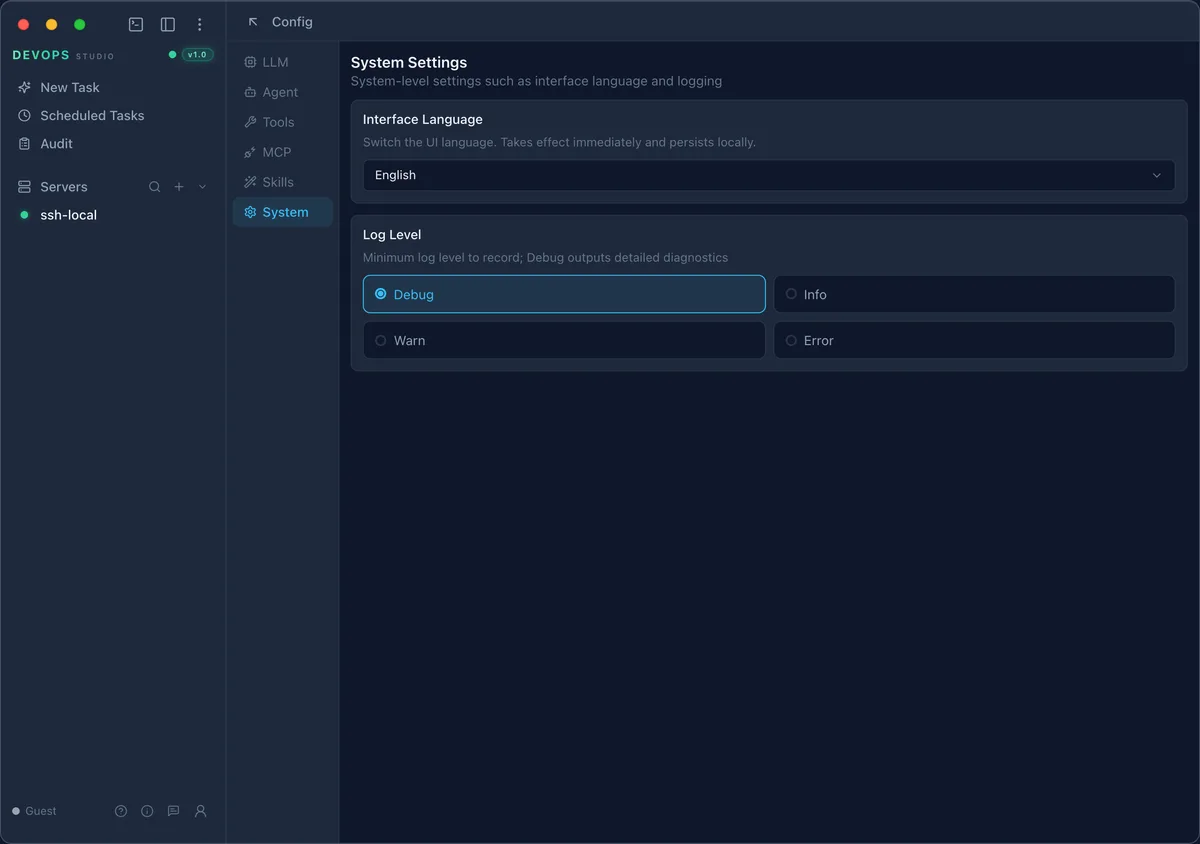Click the language dropdown chevron arrow
The width and height of the screenshot is (1200, 844).
pos(1157,175)
